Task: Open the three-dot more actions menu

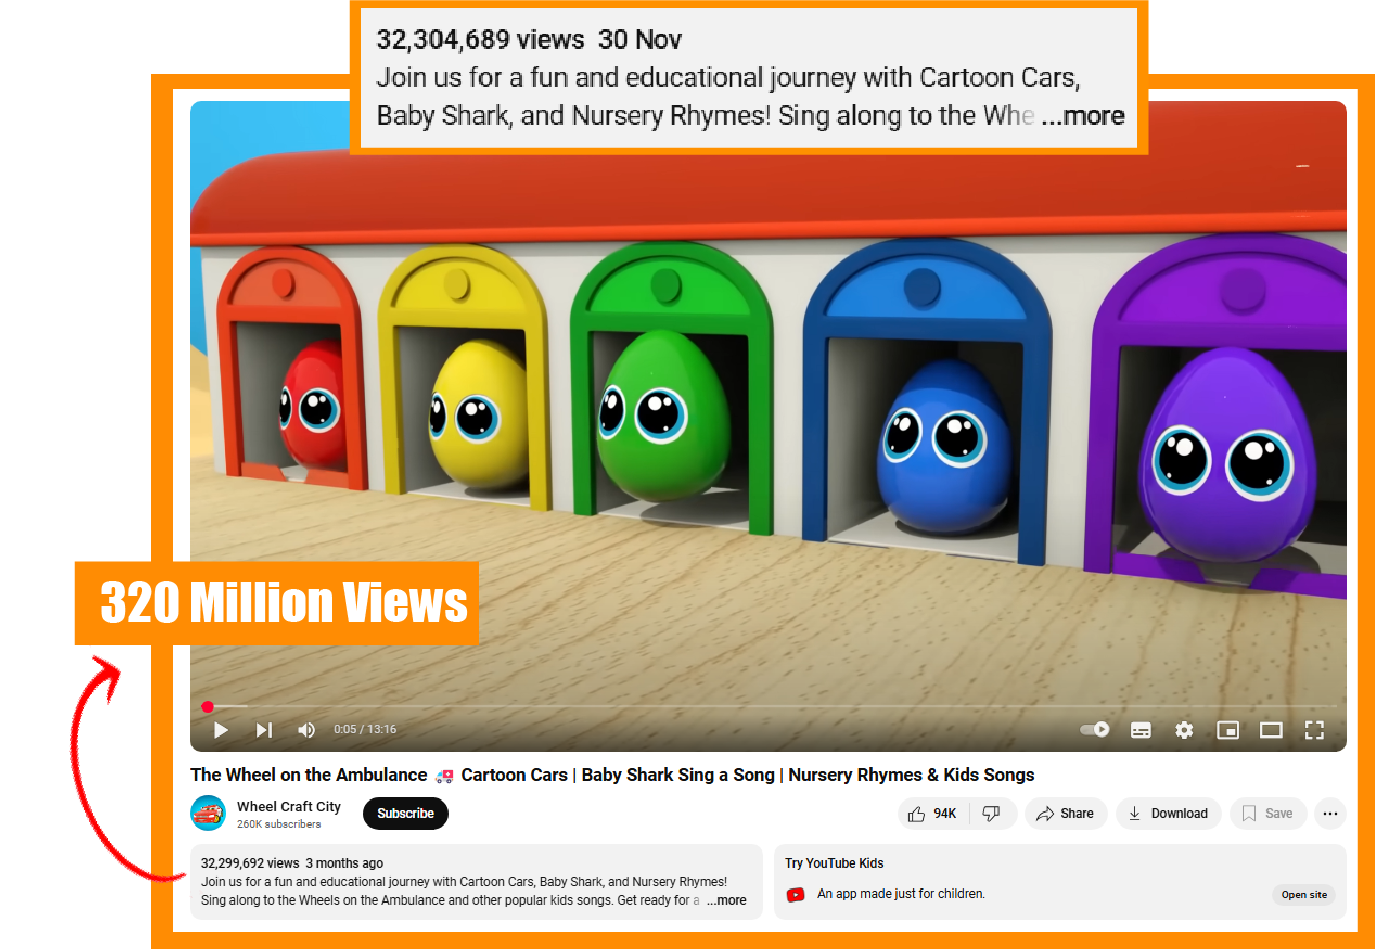Action: point(1330,814)
